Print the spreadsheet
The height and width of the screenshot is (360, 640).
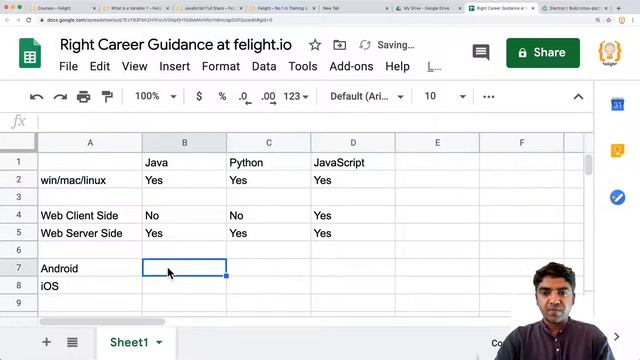point(83,97)
